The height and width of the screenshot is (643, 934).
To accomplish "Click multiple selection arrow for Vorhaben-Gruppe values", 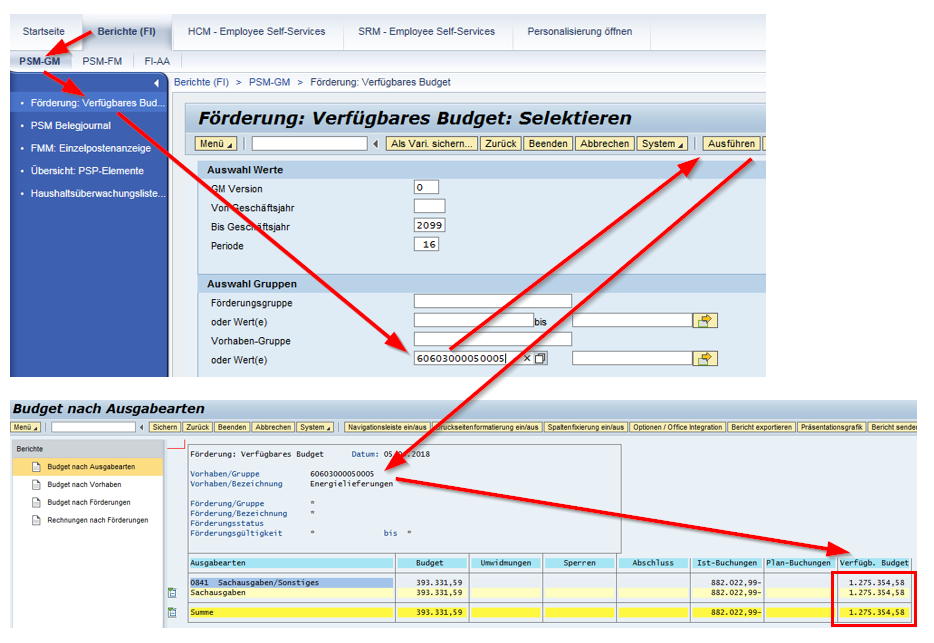I will [x=707, y=358].
